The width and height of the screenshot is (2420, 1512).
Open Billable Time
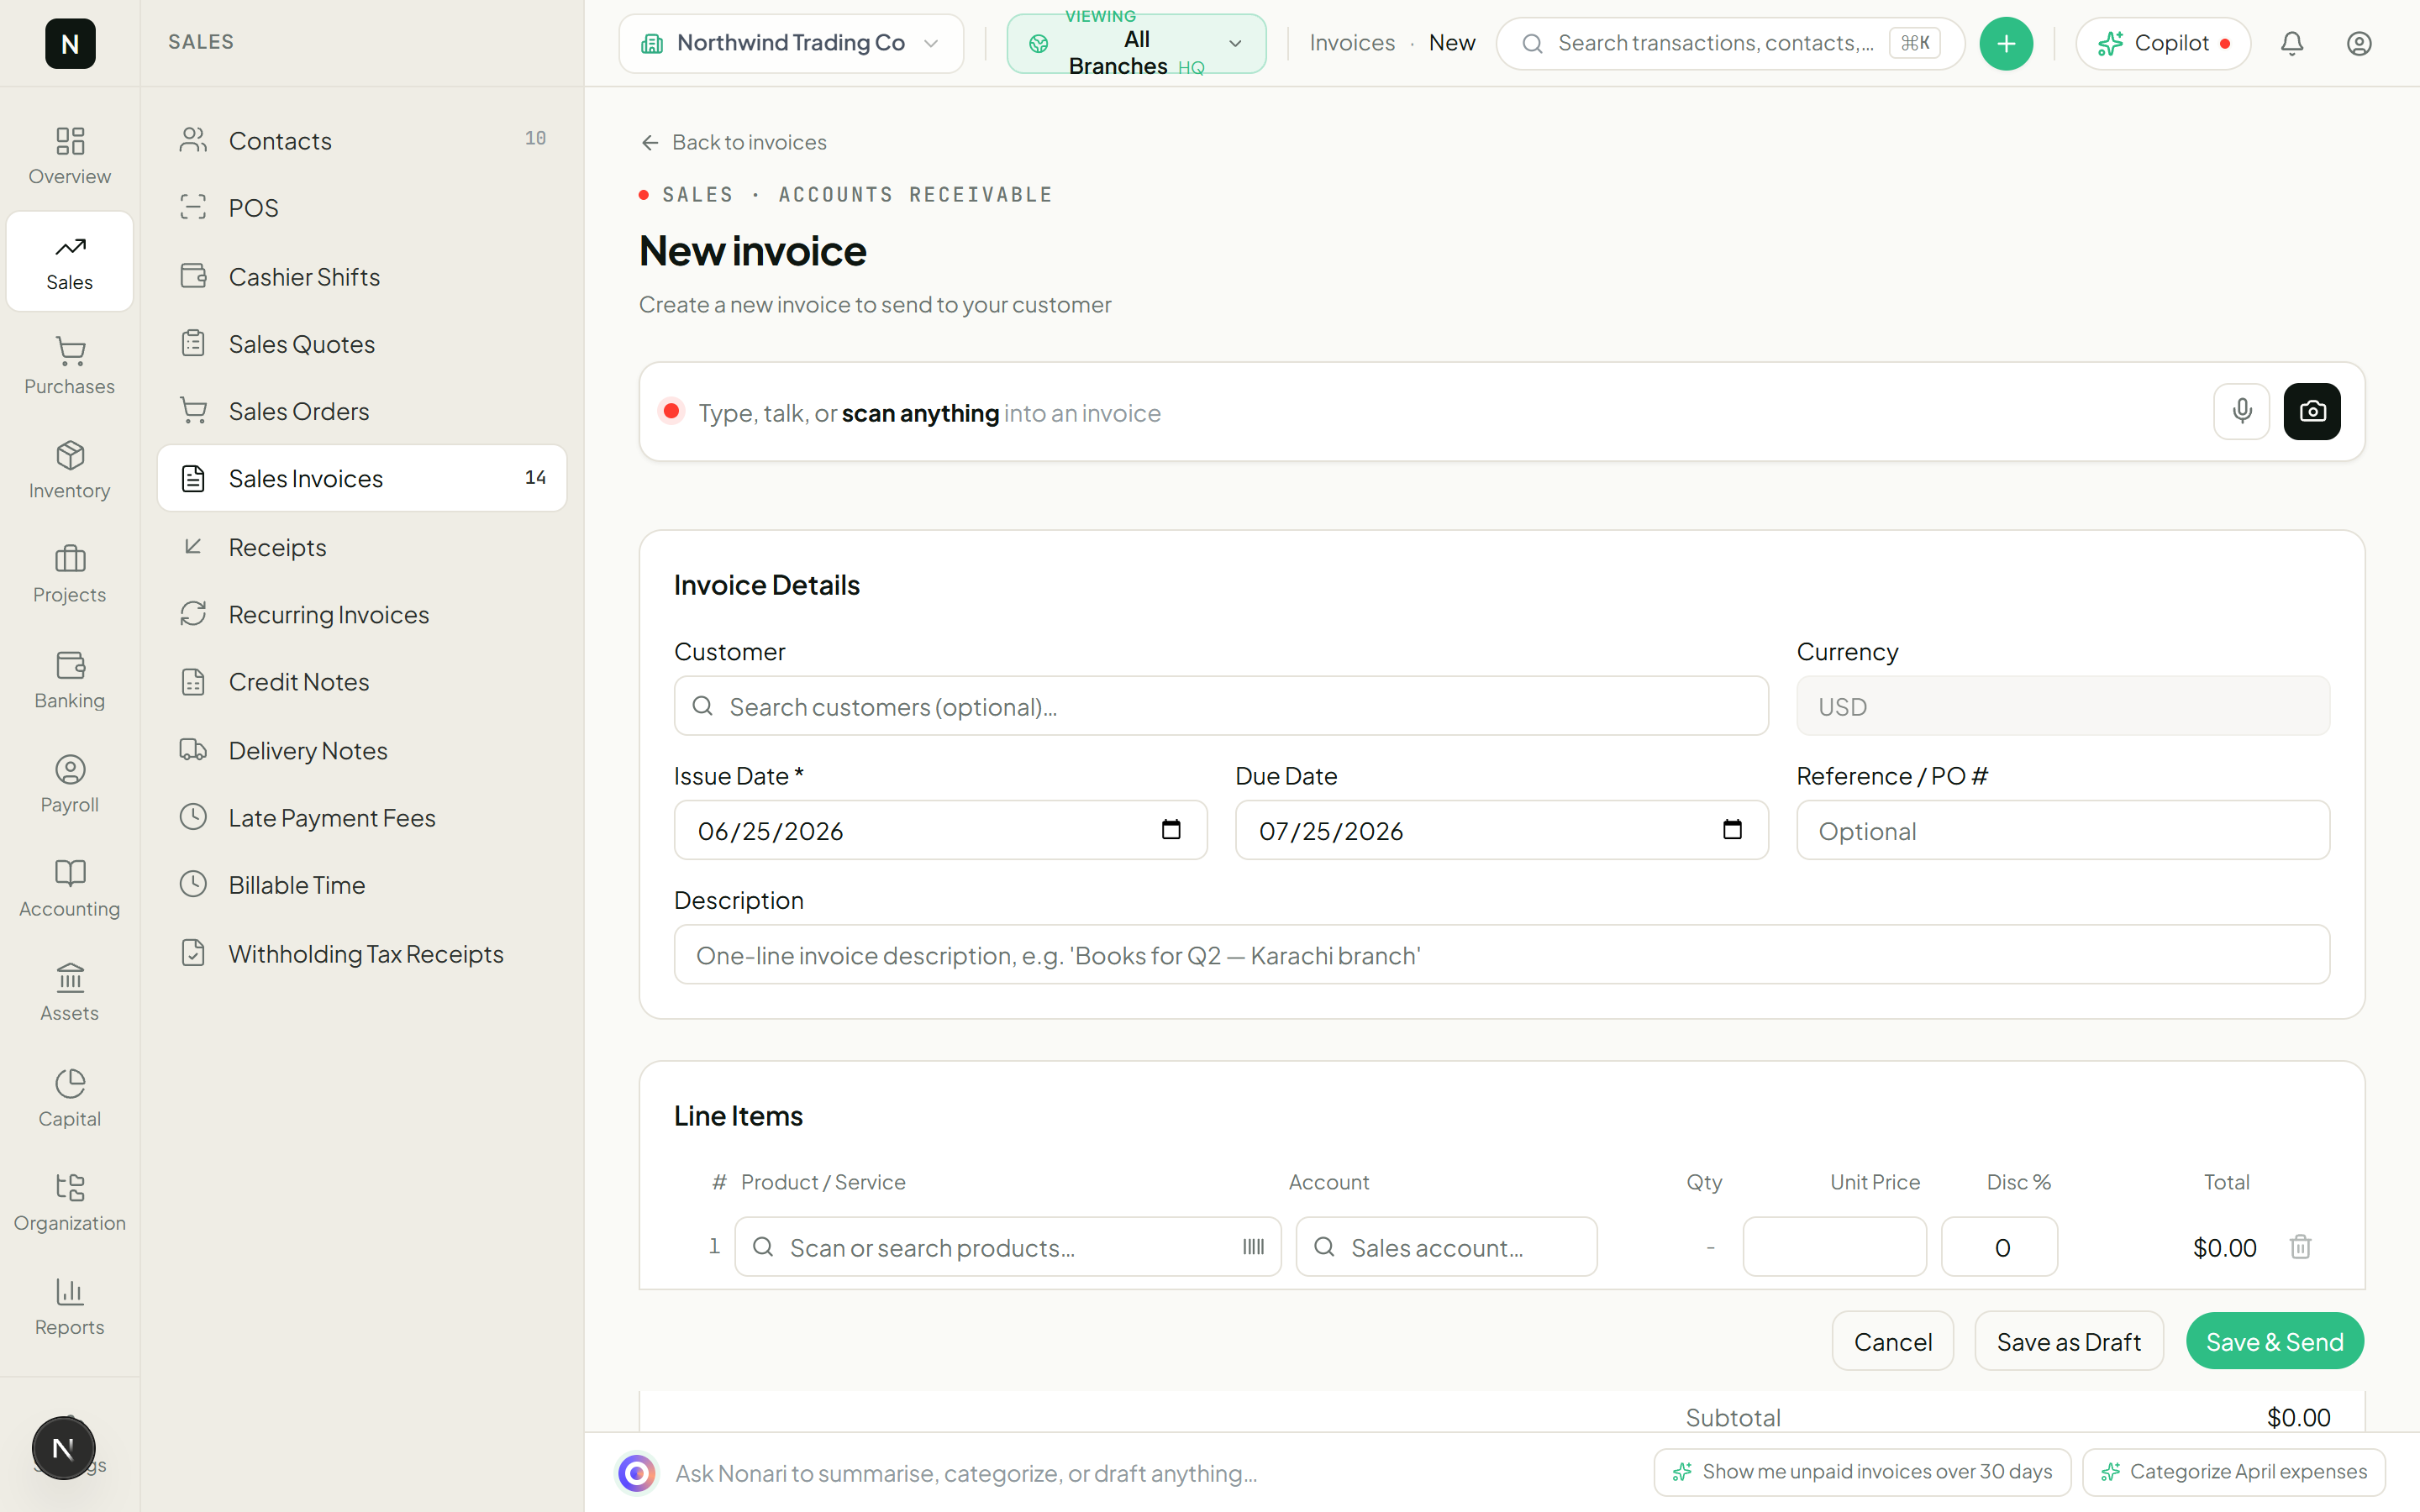[x=362, y=884]
